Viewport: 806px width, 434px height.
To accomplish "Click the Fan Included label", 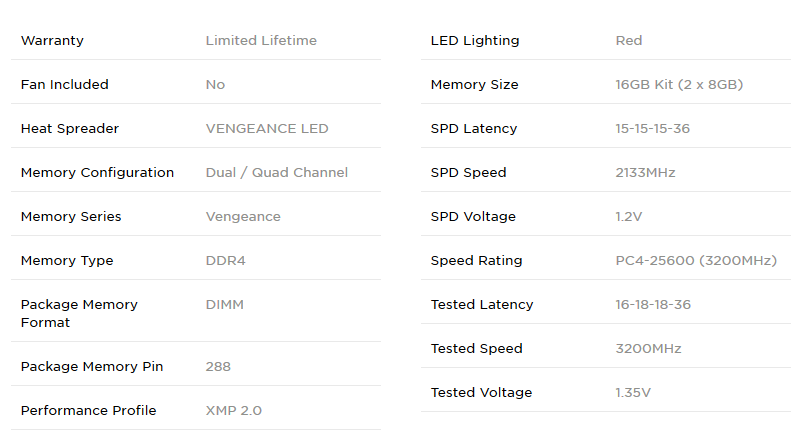I will (65, 84).
